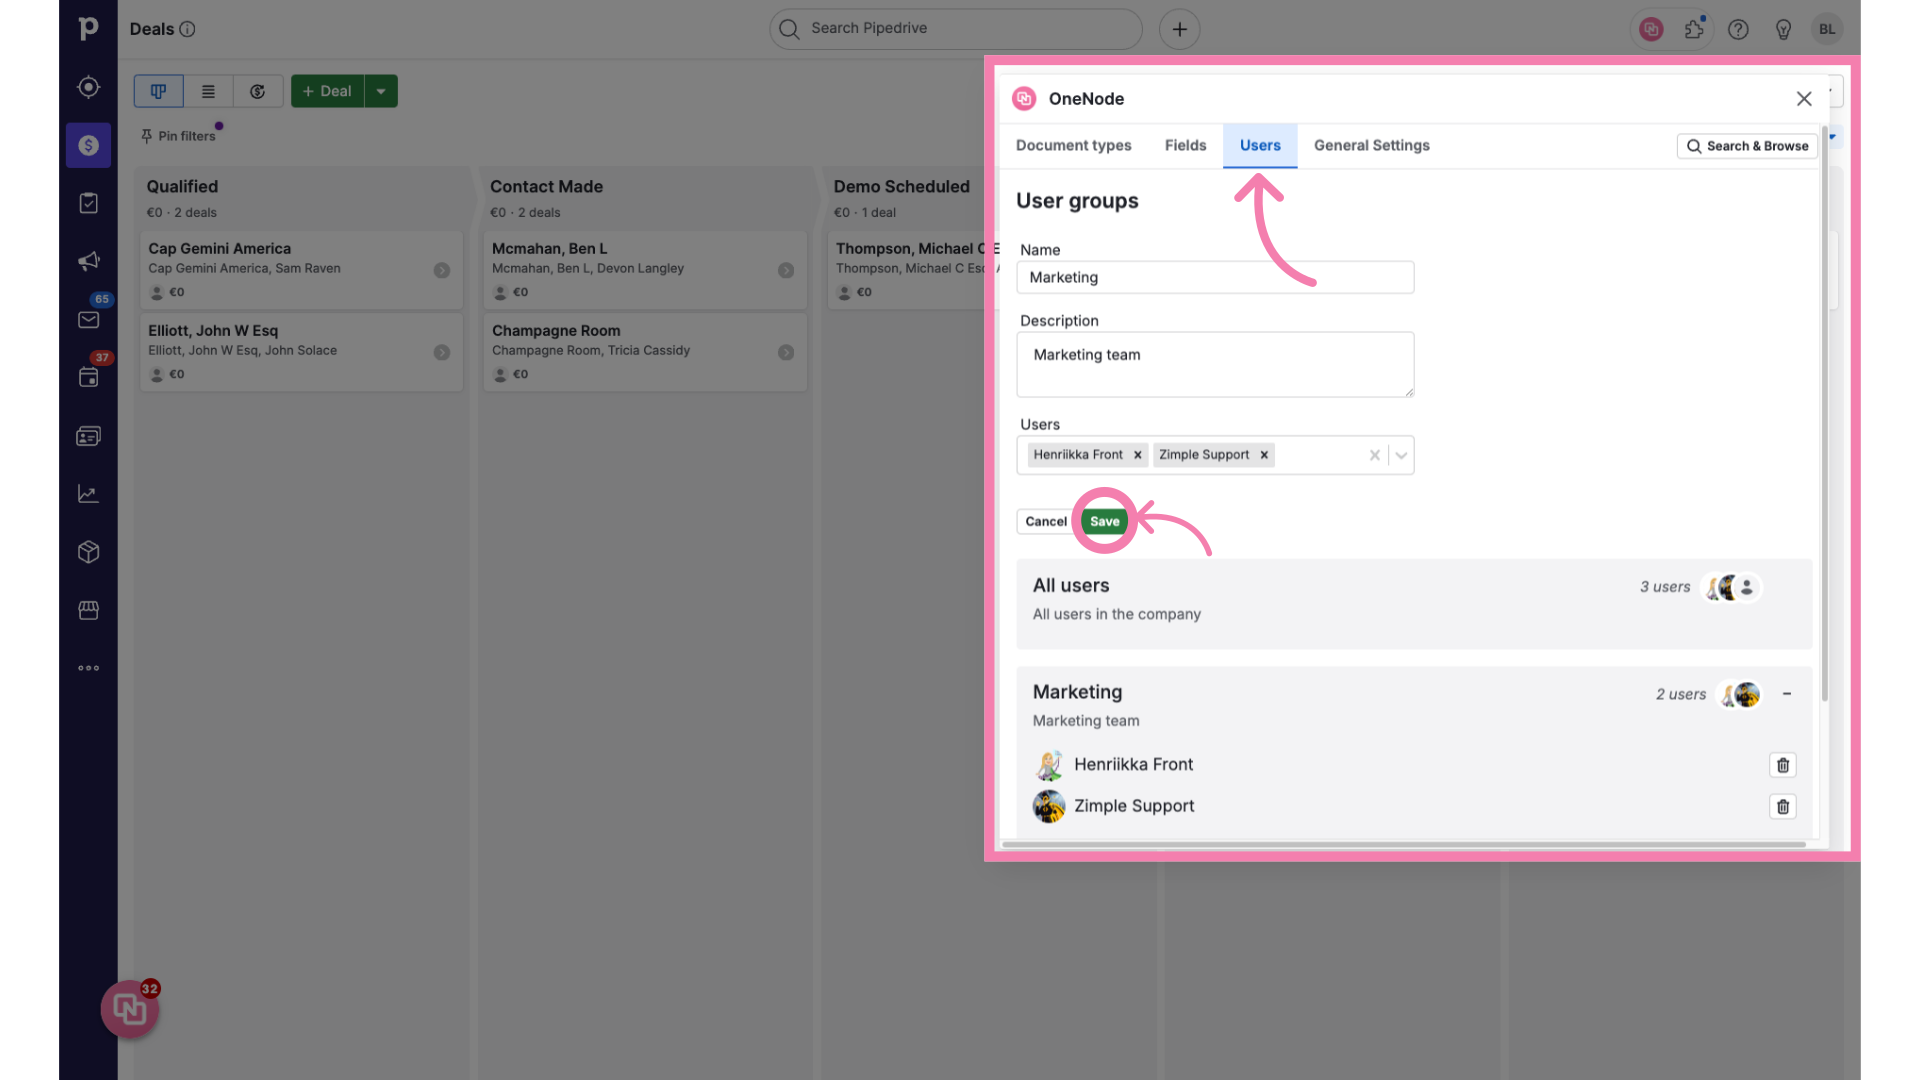Open the General Settings tab

tap(1371, 146)
